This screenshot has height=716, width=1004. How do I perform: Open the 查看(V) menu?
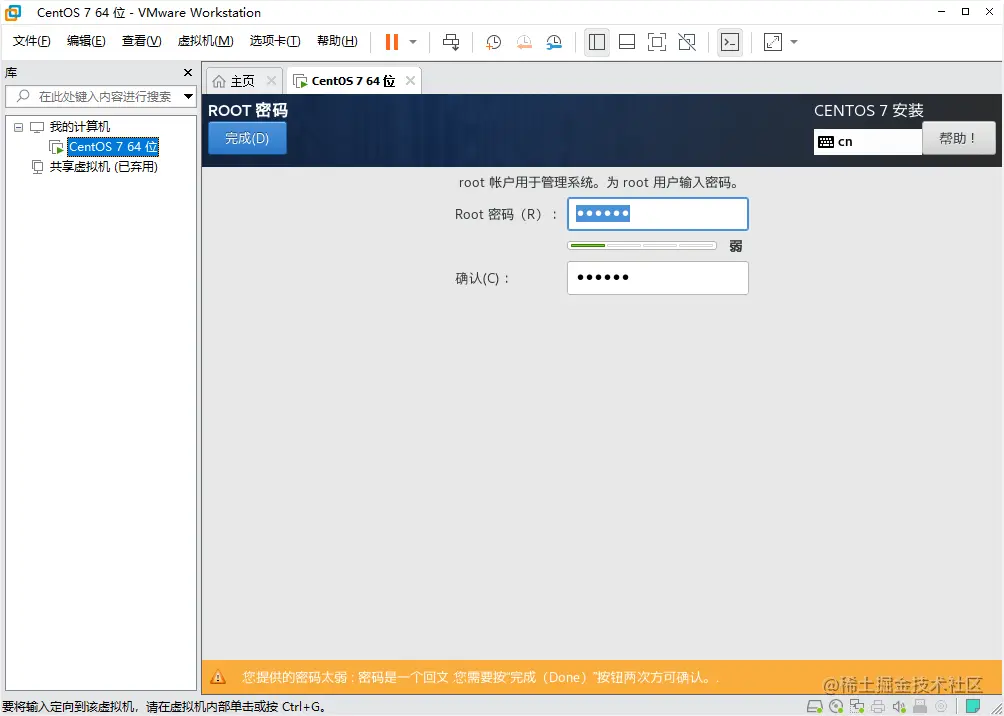click(x=142, y=41)
